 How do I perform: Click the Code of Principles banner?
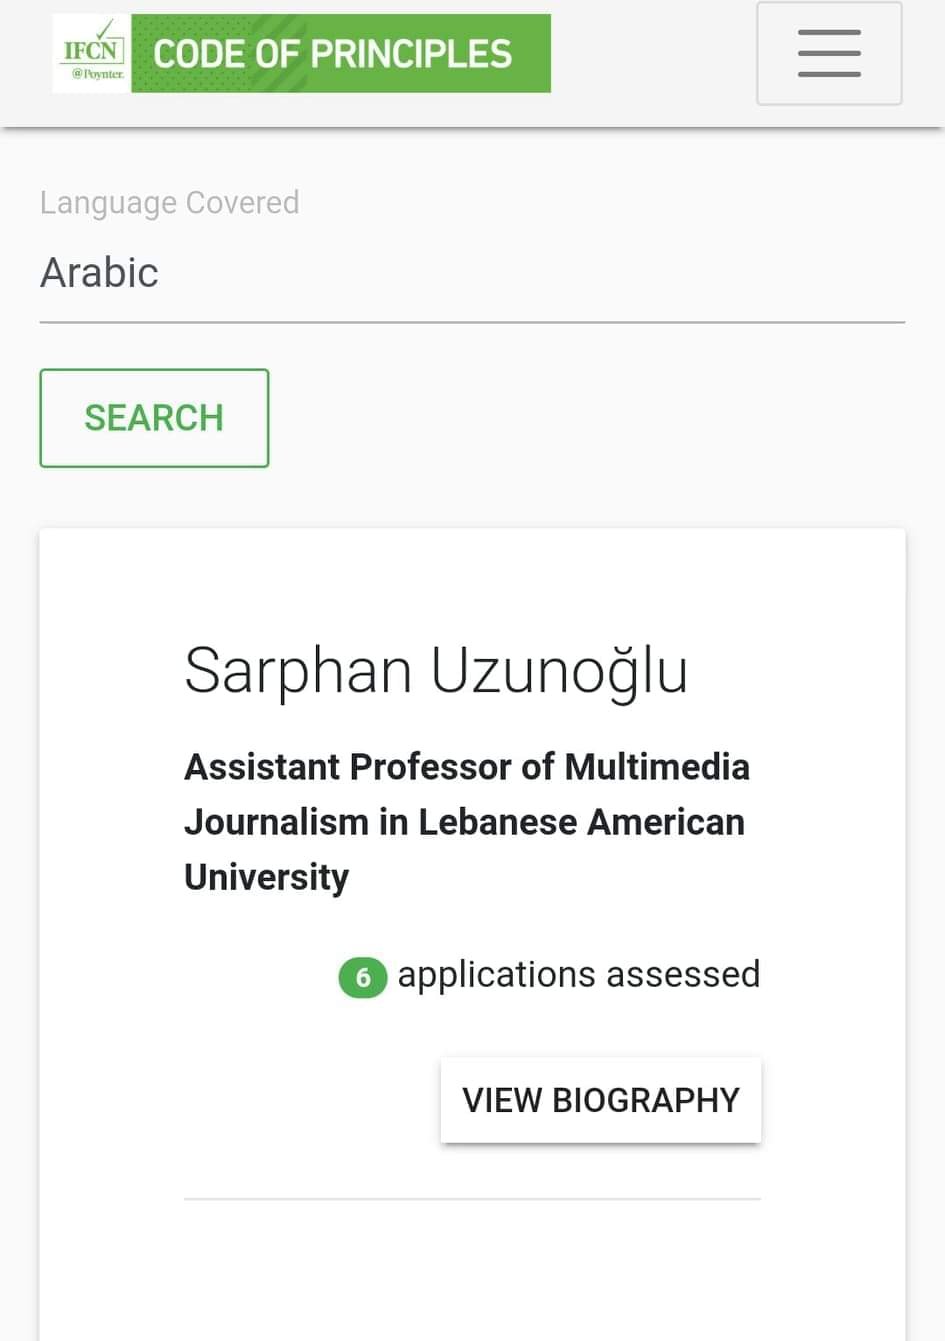tap(340, 54)
